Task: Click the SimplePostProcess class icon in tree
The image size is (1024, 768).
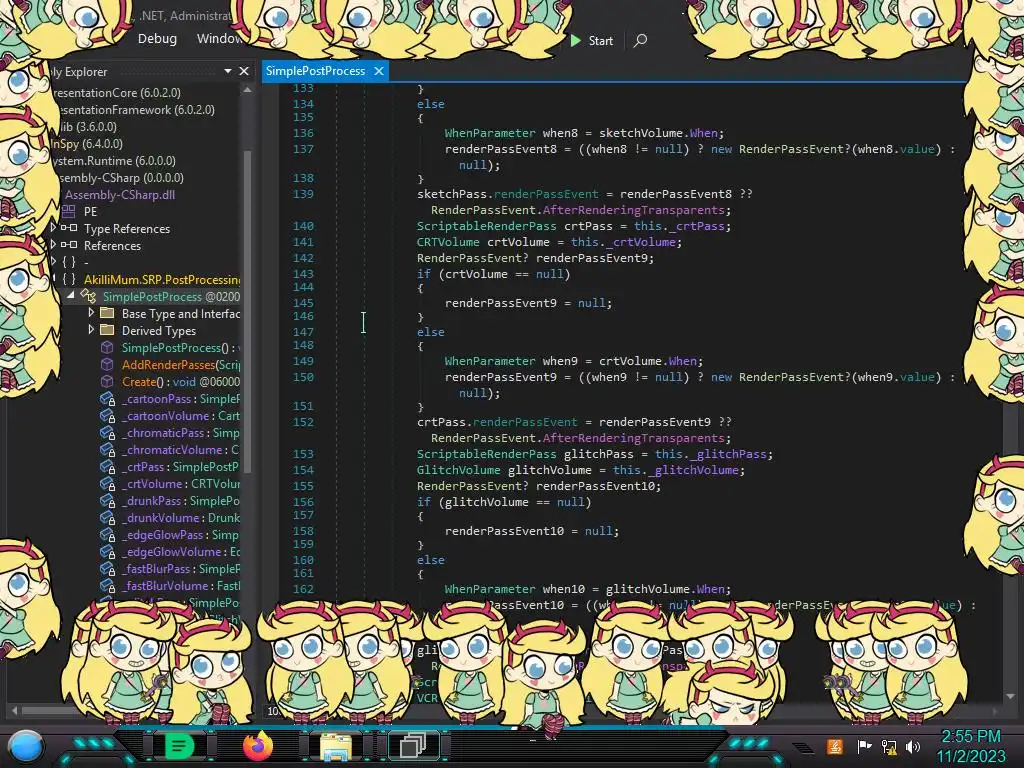Action: click(88, 296)
